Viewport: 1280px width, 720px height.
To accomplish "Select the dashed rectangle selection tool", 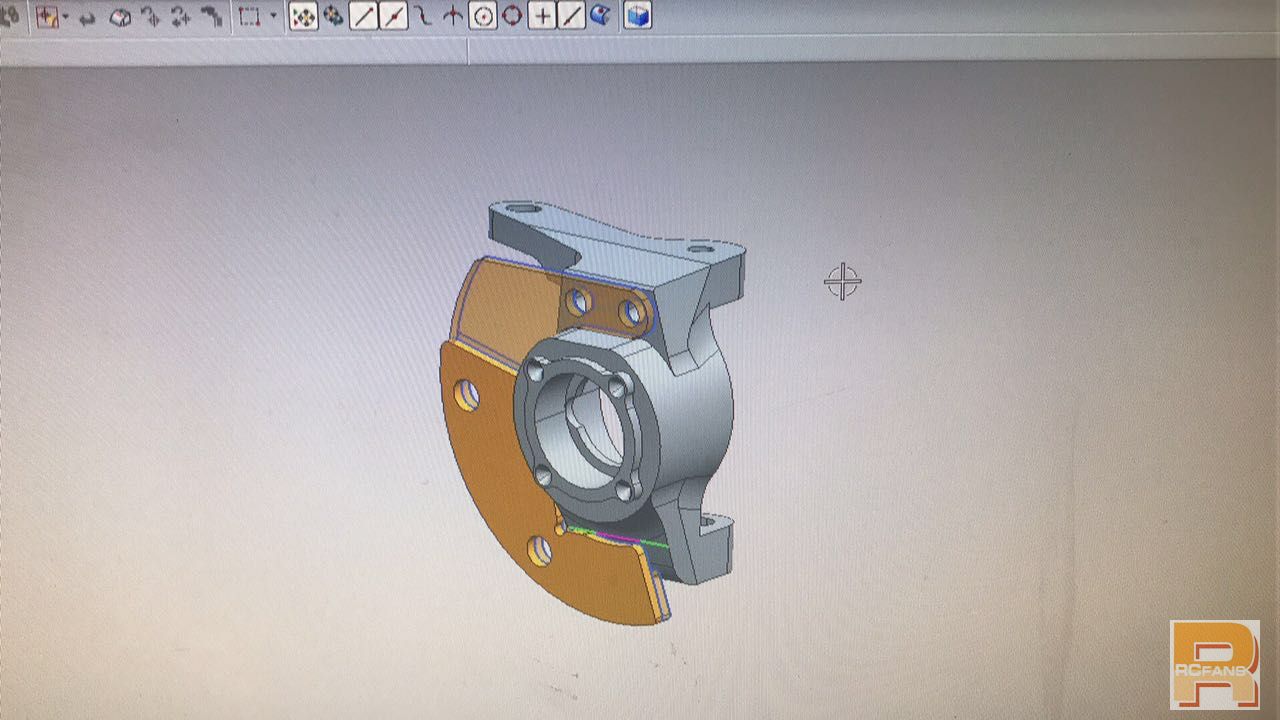I will point(249,16).
